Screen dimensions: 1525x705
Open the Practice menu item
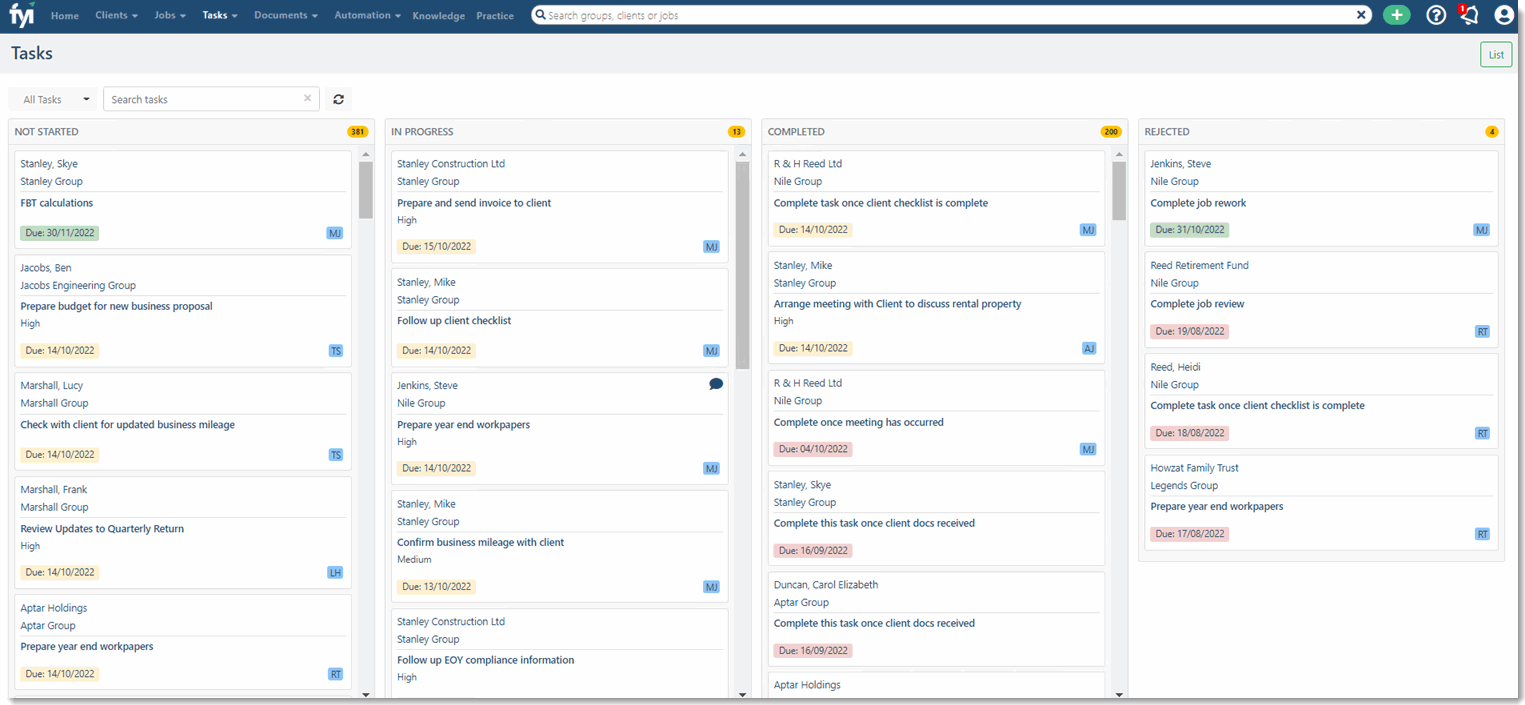point(494,15)
